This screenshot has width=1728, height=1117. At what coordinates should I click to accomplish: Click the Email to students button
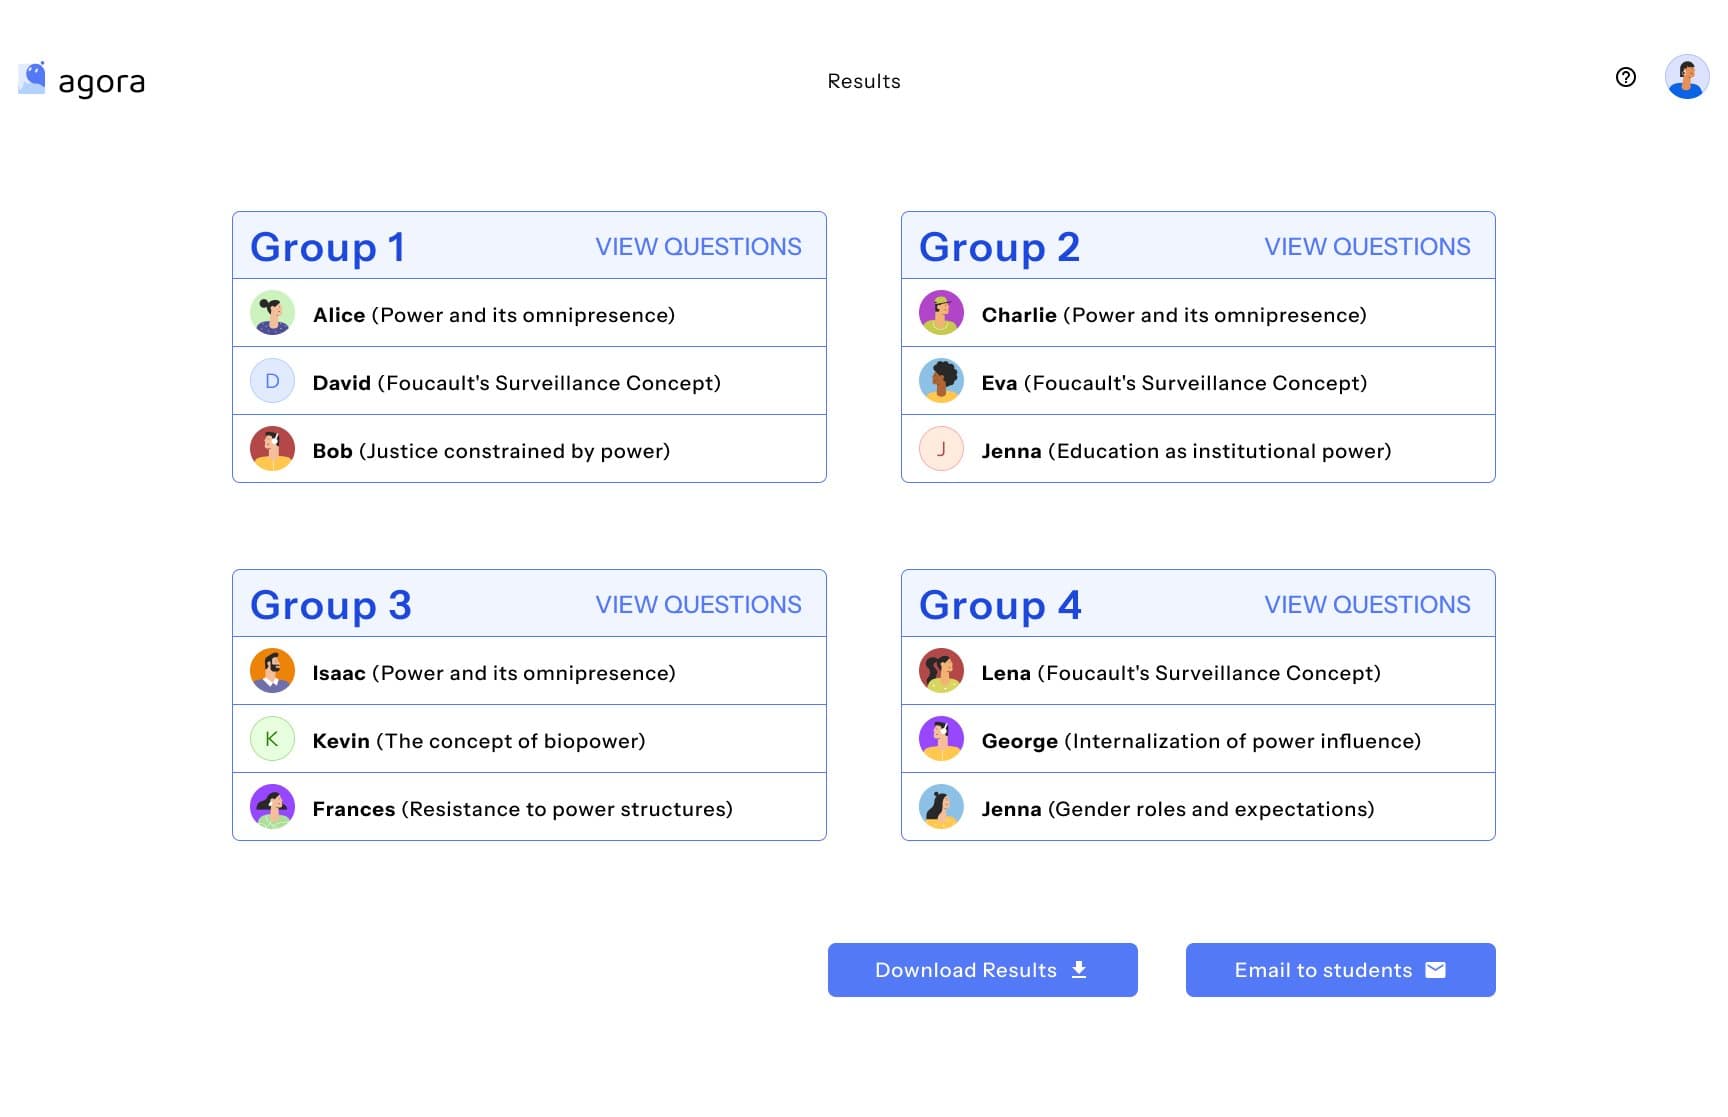click(1341, 970)
